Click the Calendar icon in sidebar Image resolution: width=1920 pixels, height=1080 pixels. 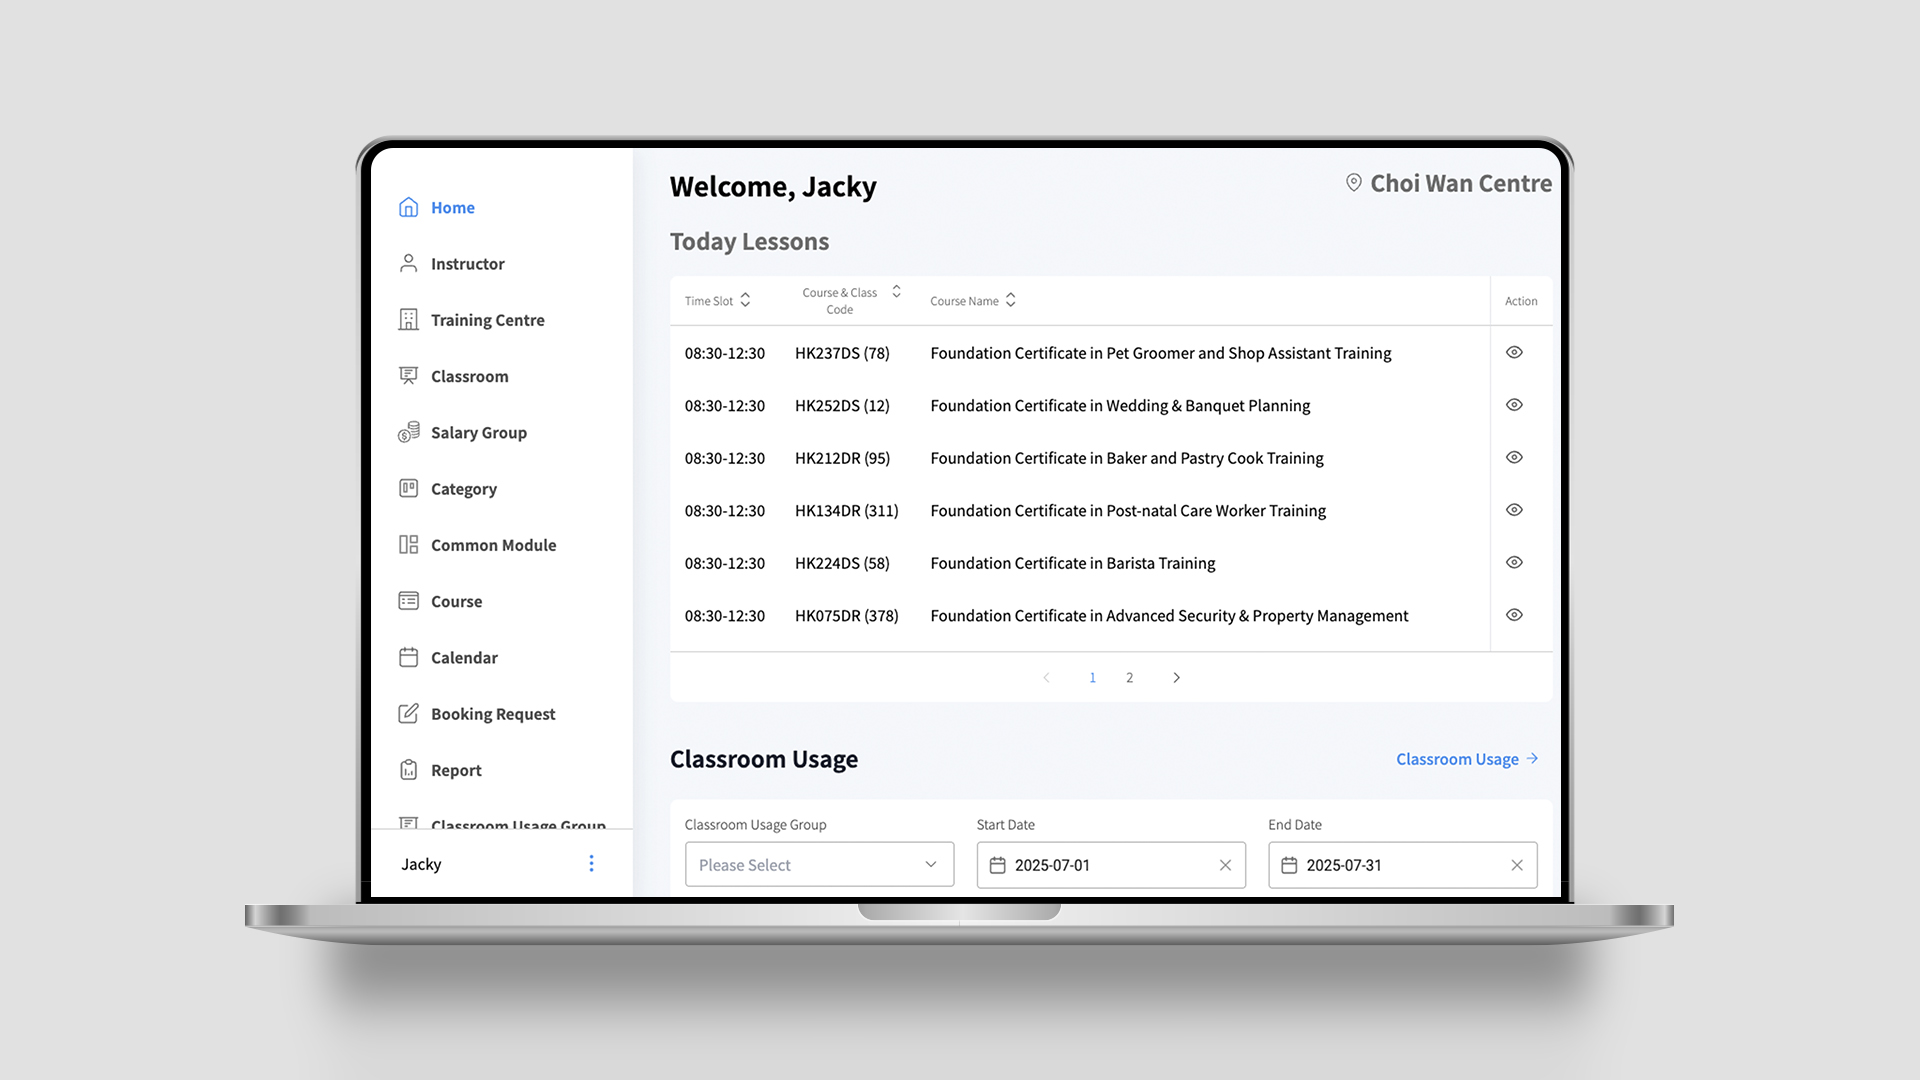point(408,657)
